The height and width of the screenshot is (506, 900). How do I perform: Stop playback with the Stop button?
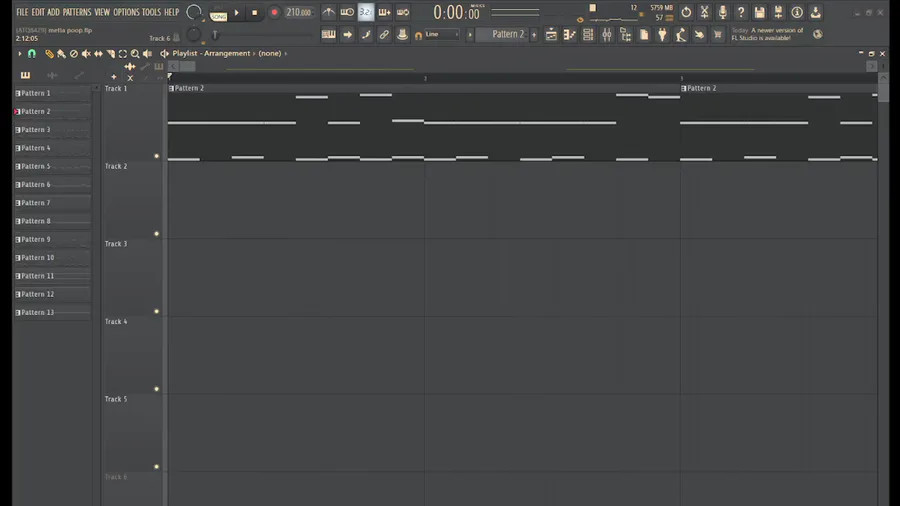coord(255,12)
